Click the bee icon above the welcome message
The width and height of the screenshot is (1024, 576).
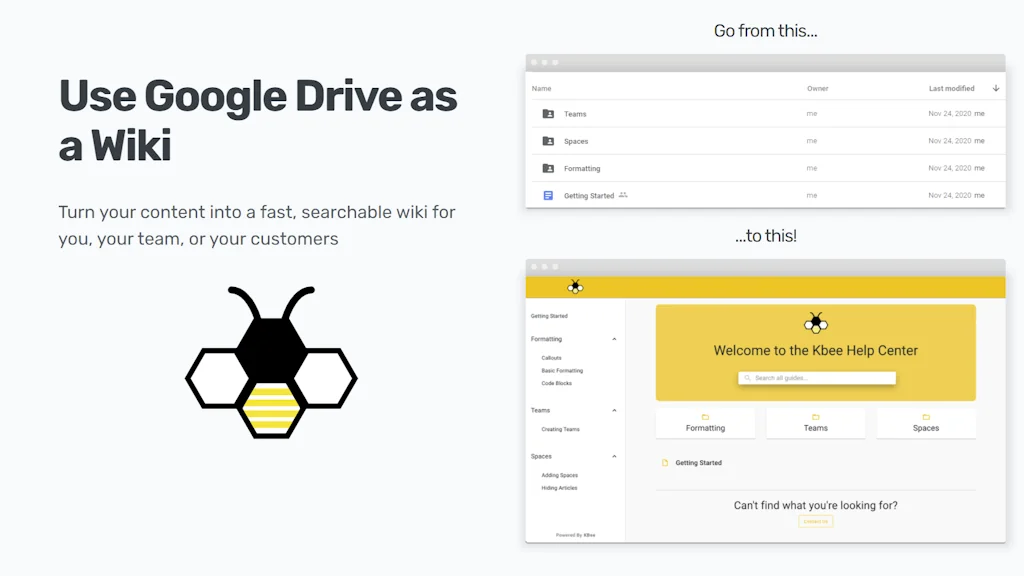tap(816, 323)
